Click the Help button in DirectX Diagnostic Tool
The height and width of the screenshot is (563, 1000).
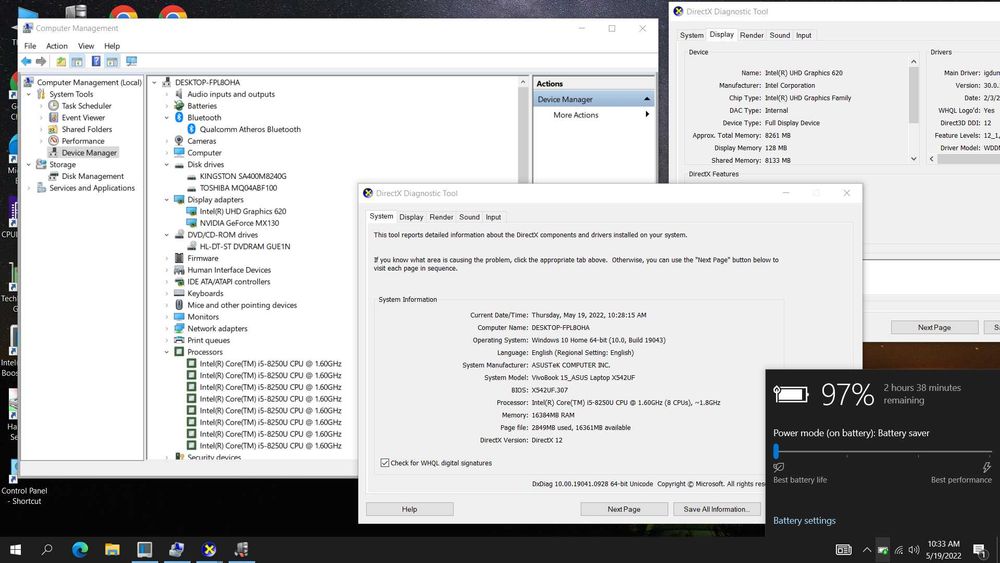(409, 509)
